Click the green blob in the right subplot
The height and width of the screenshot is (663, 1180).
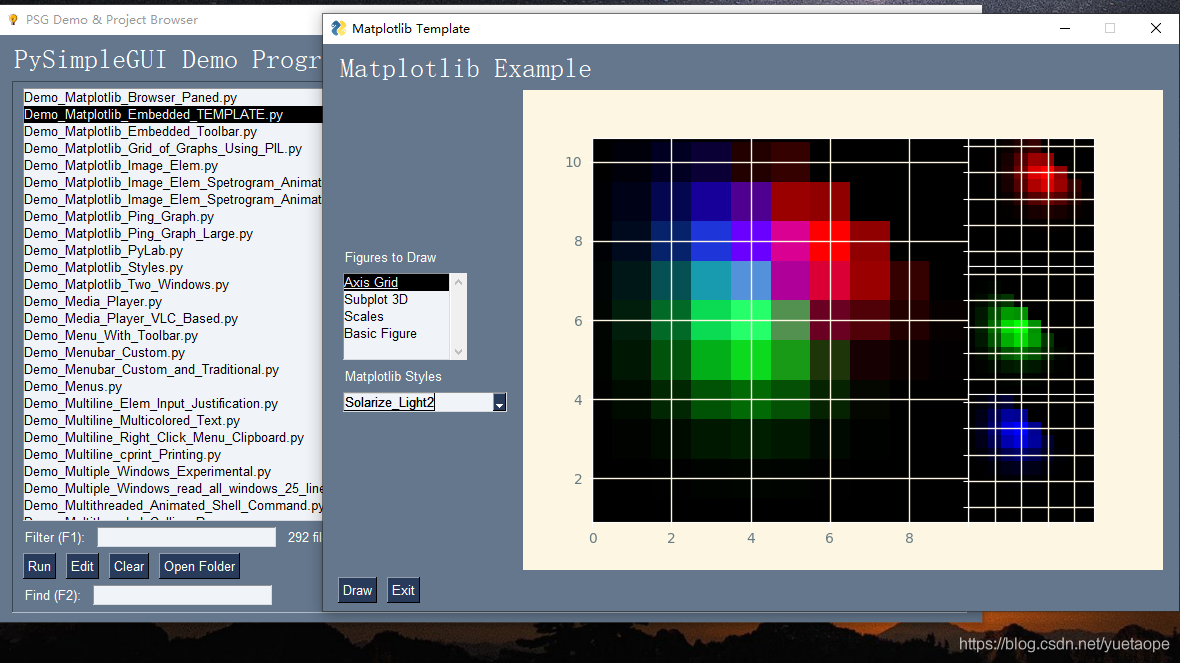pyautogui.click(x=1014, y=332)
